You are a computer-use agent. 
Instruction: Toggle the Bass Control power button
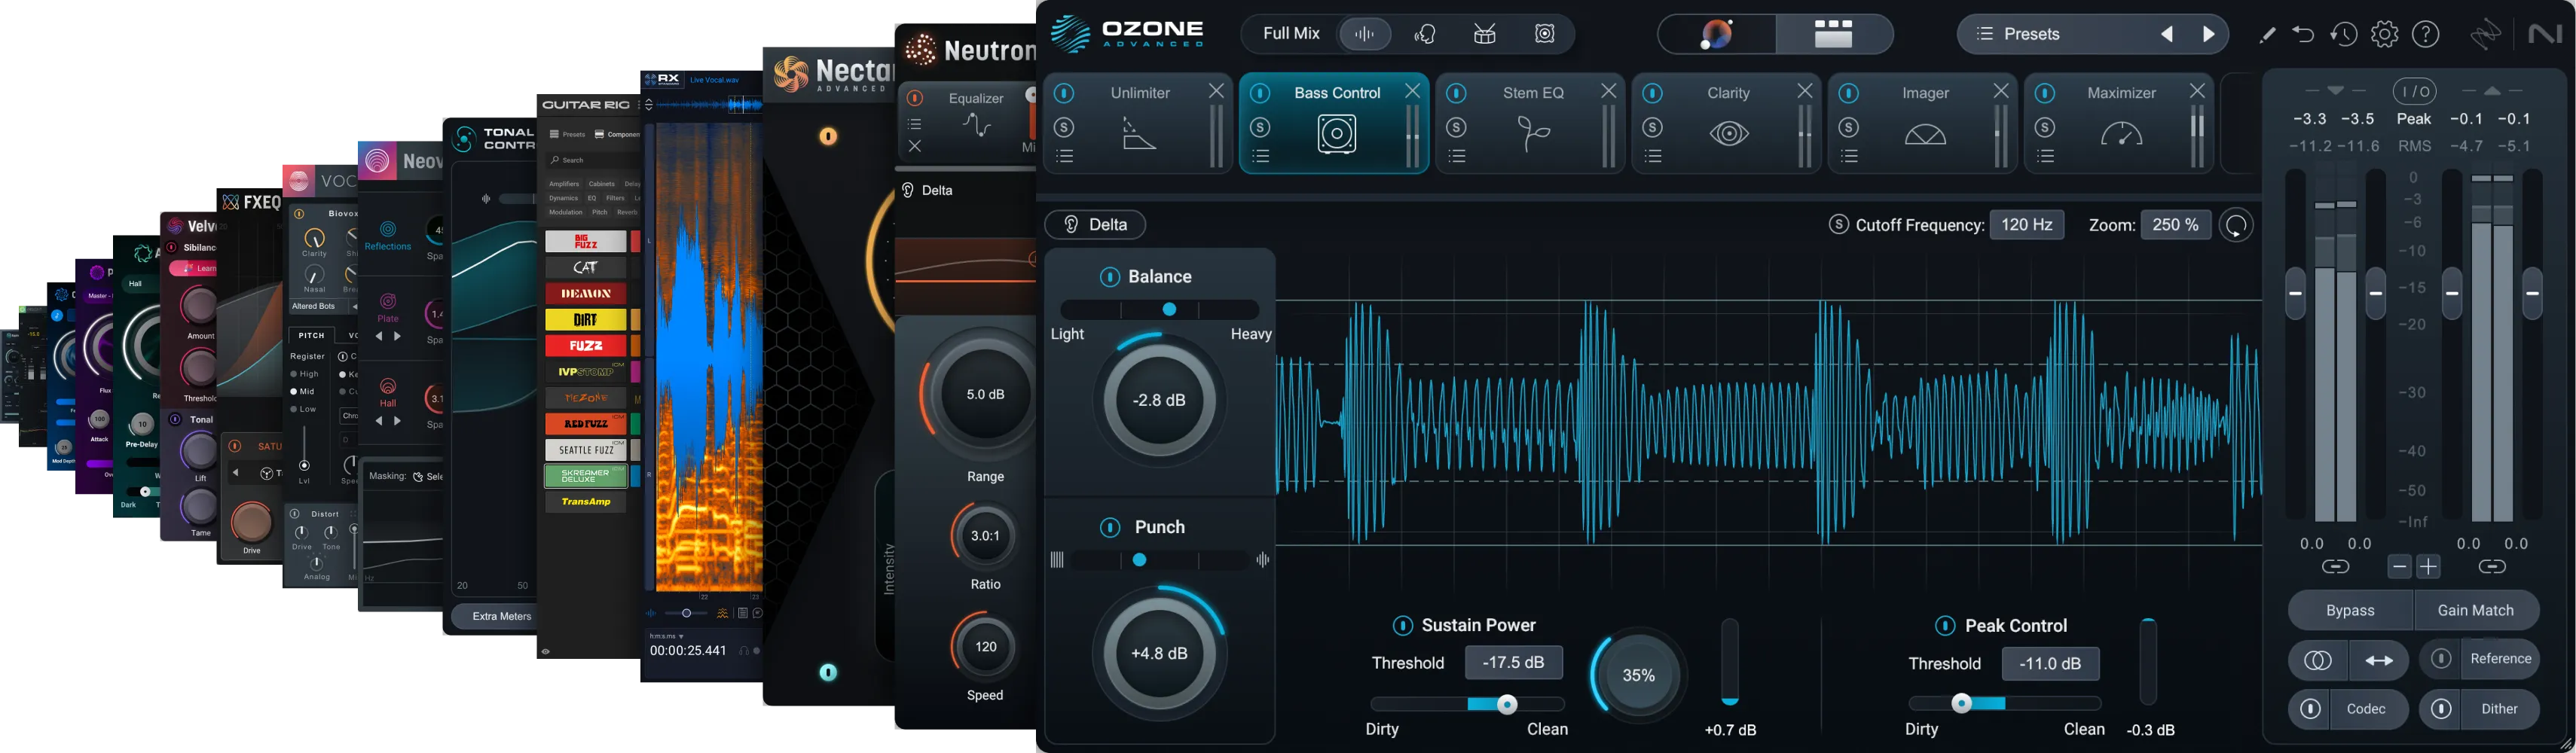click(x=1261, y=92)
